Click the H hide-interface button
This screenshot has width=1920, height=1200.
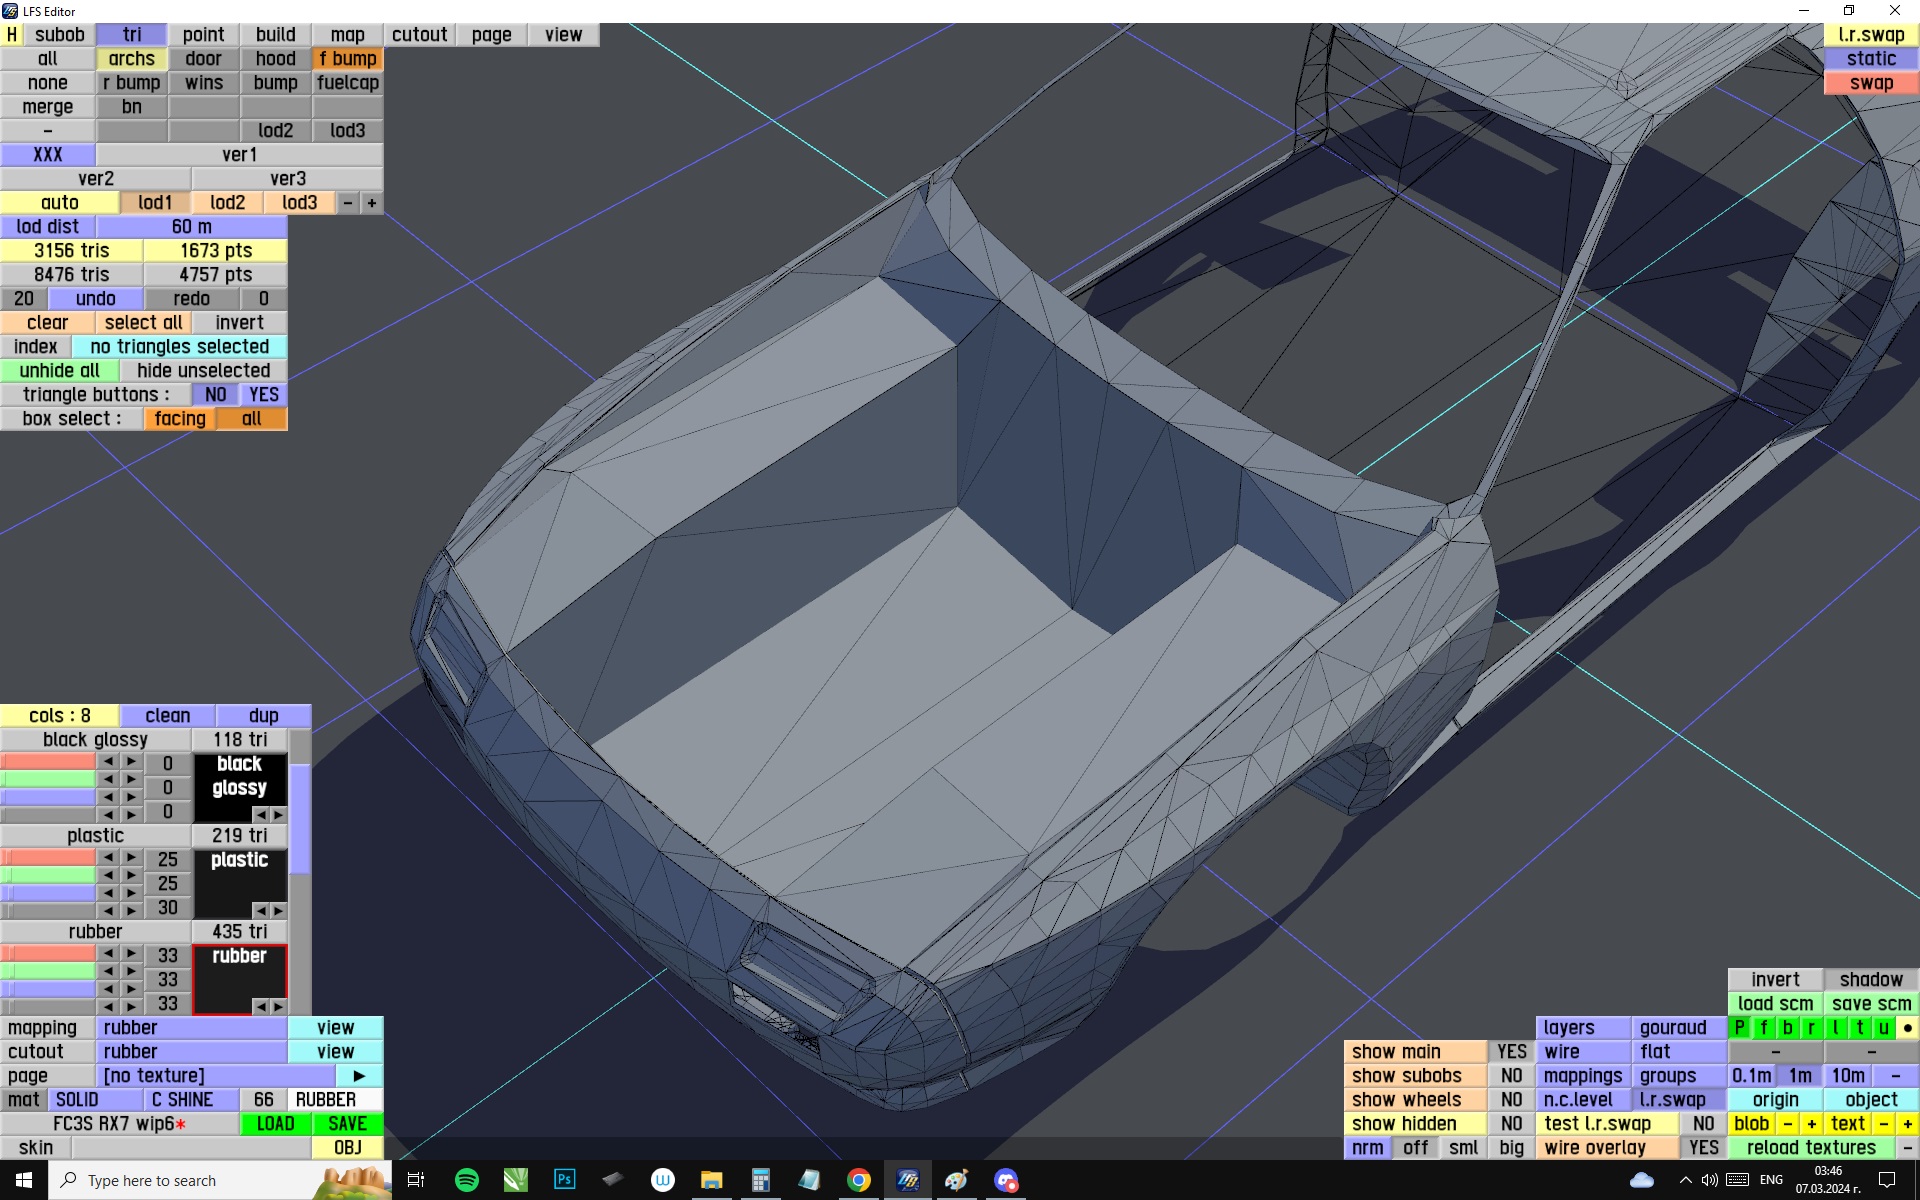pos(12,35)
